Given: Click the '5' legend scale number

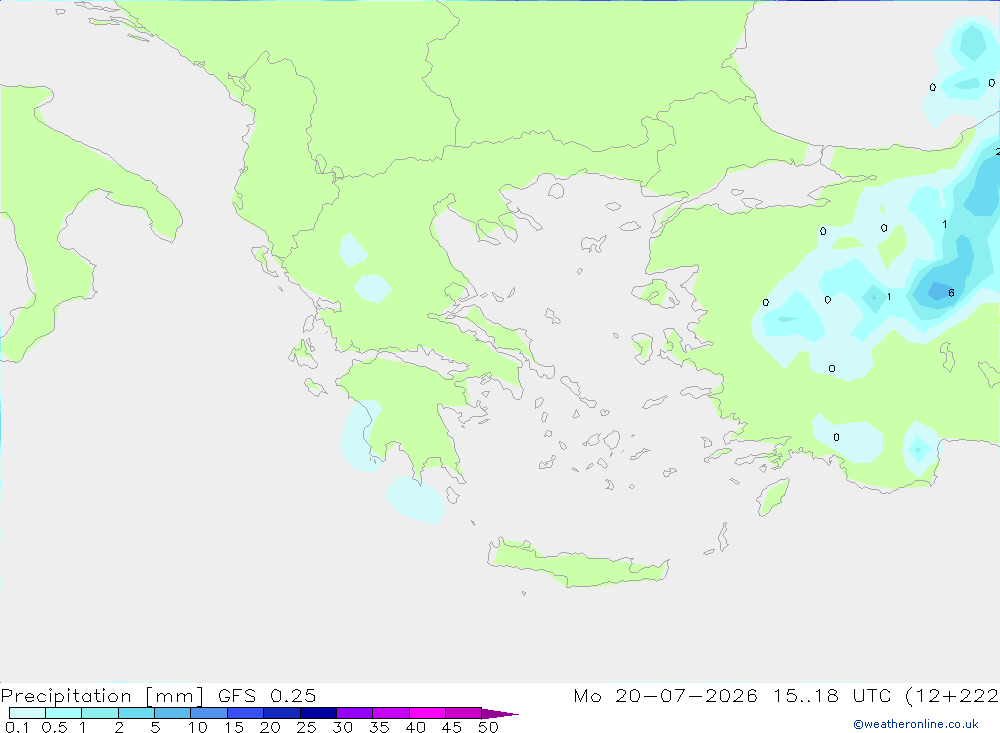Looking at the screenshot, I should (155, 727).
